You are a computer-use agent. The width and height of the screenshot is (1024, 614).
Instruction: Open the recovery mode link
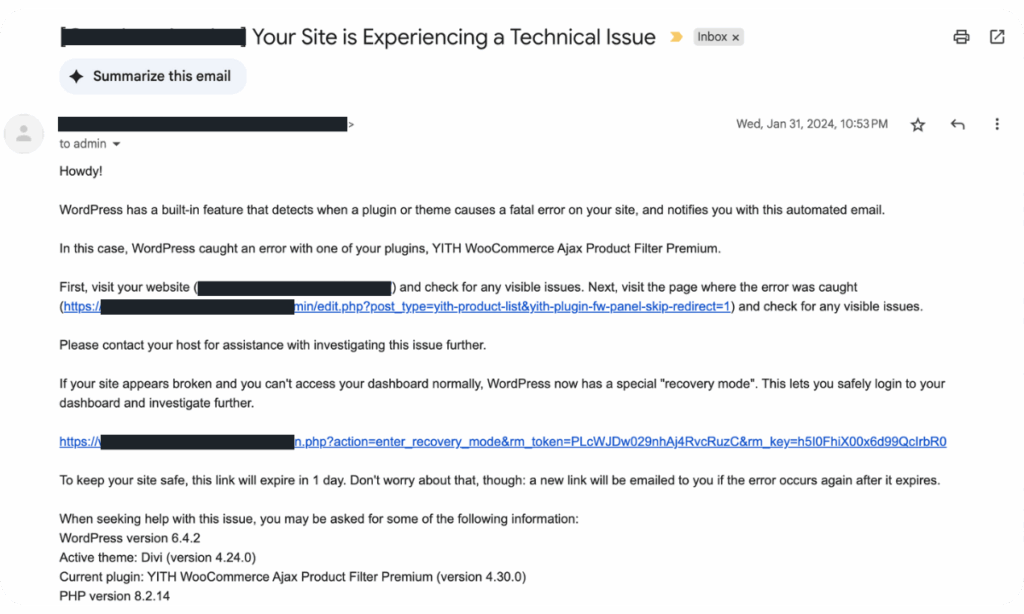coord(500,441)
